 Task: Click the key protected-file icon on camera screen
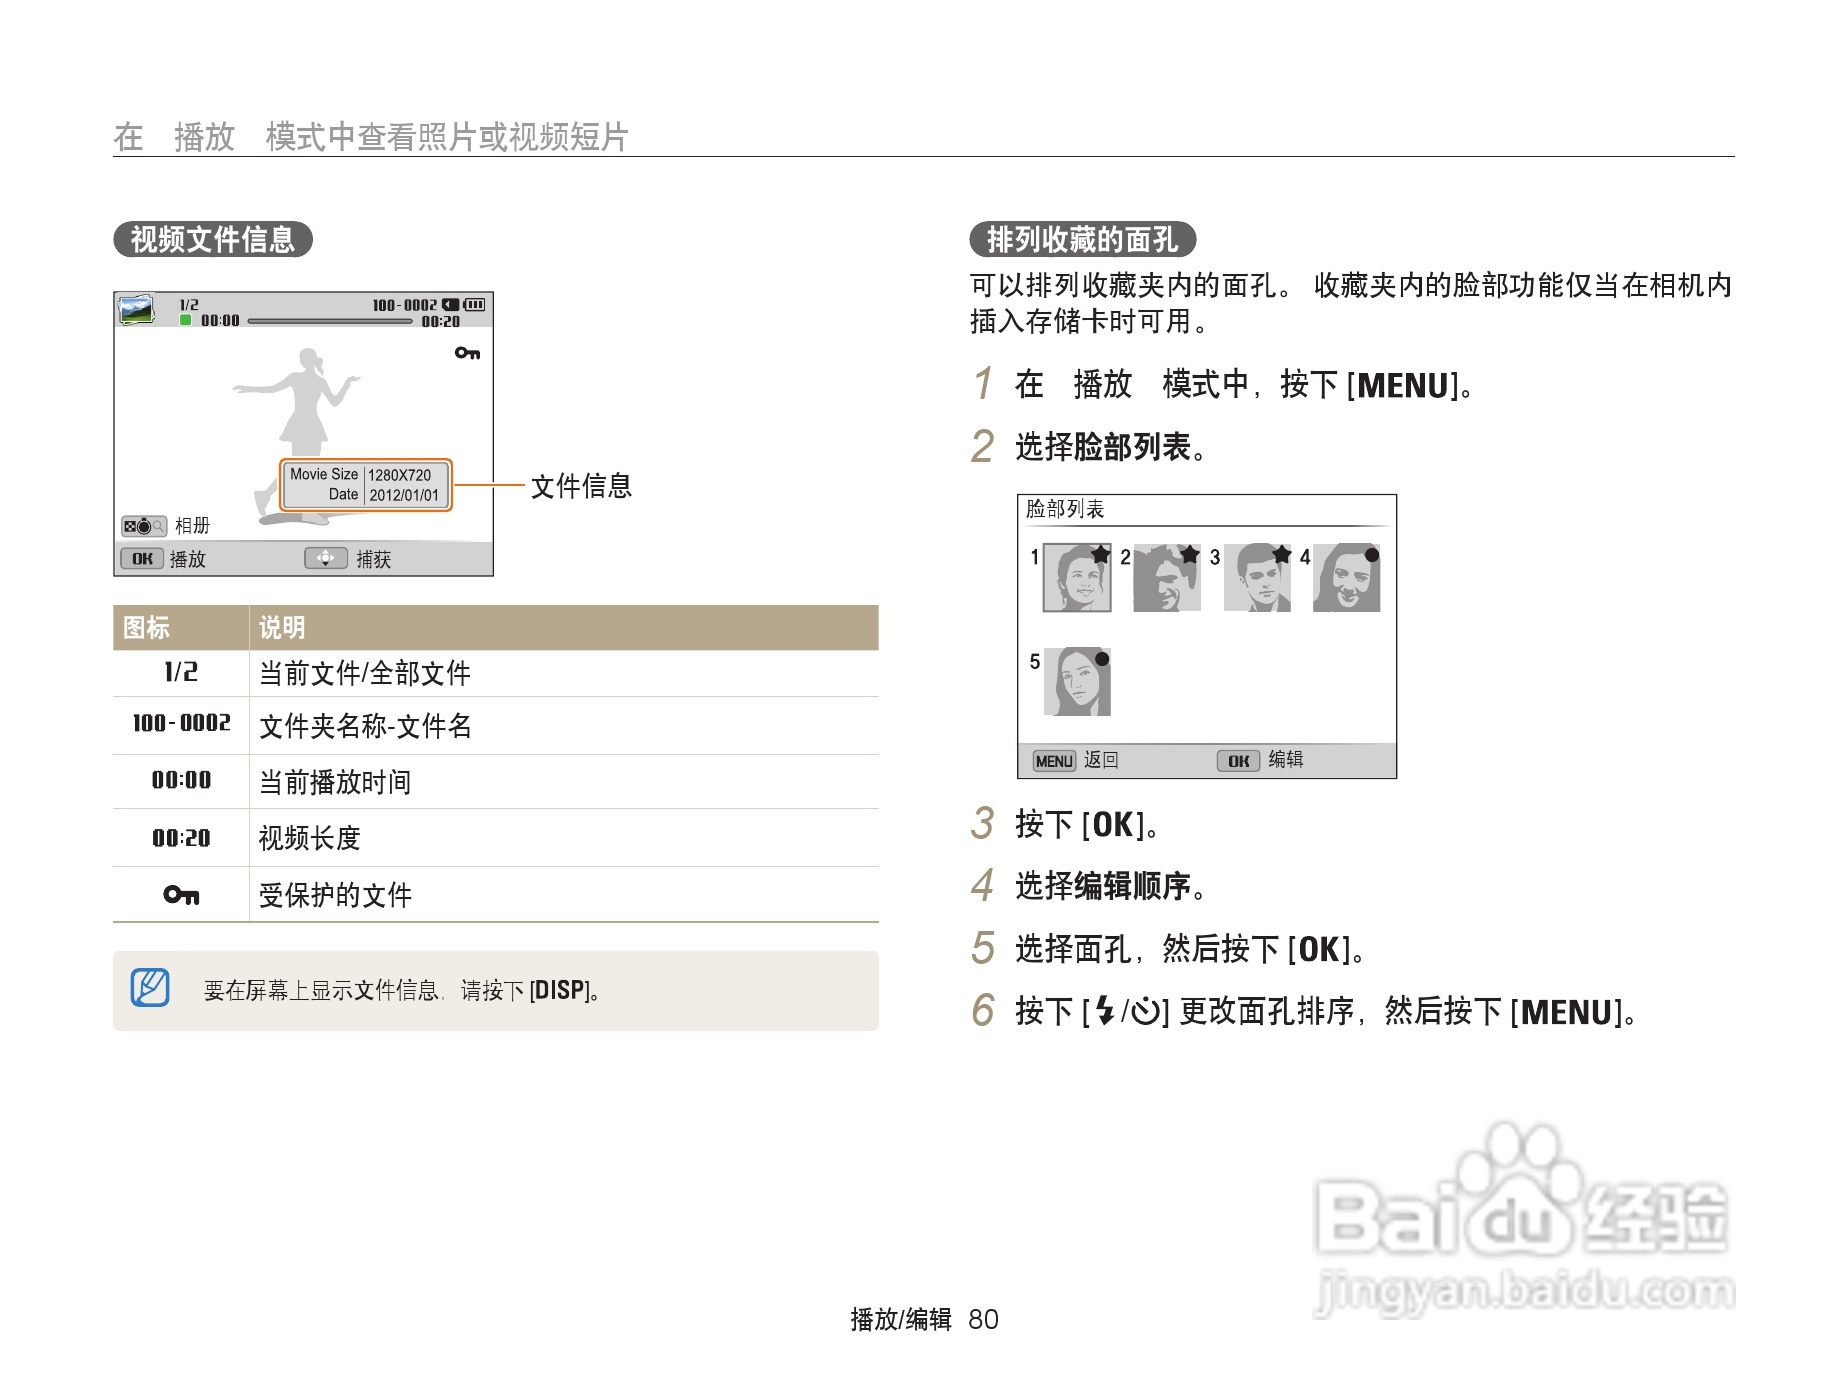click(x=467, y=353)
